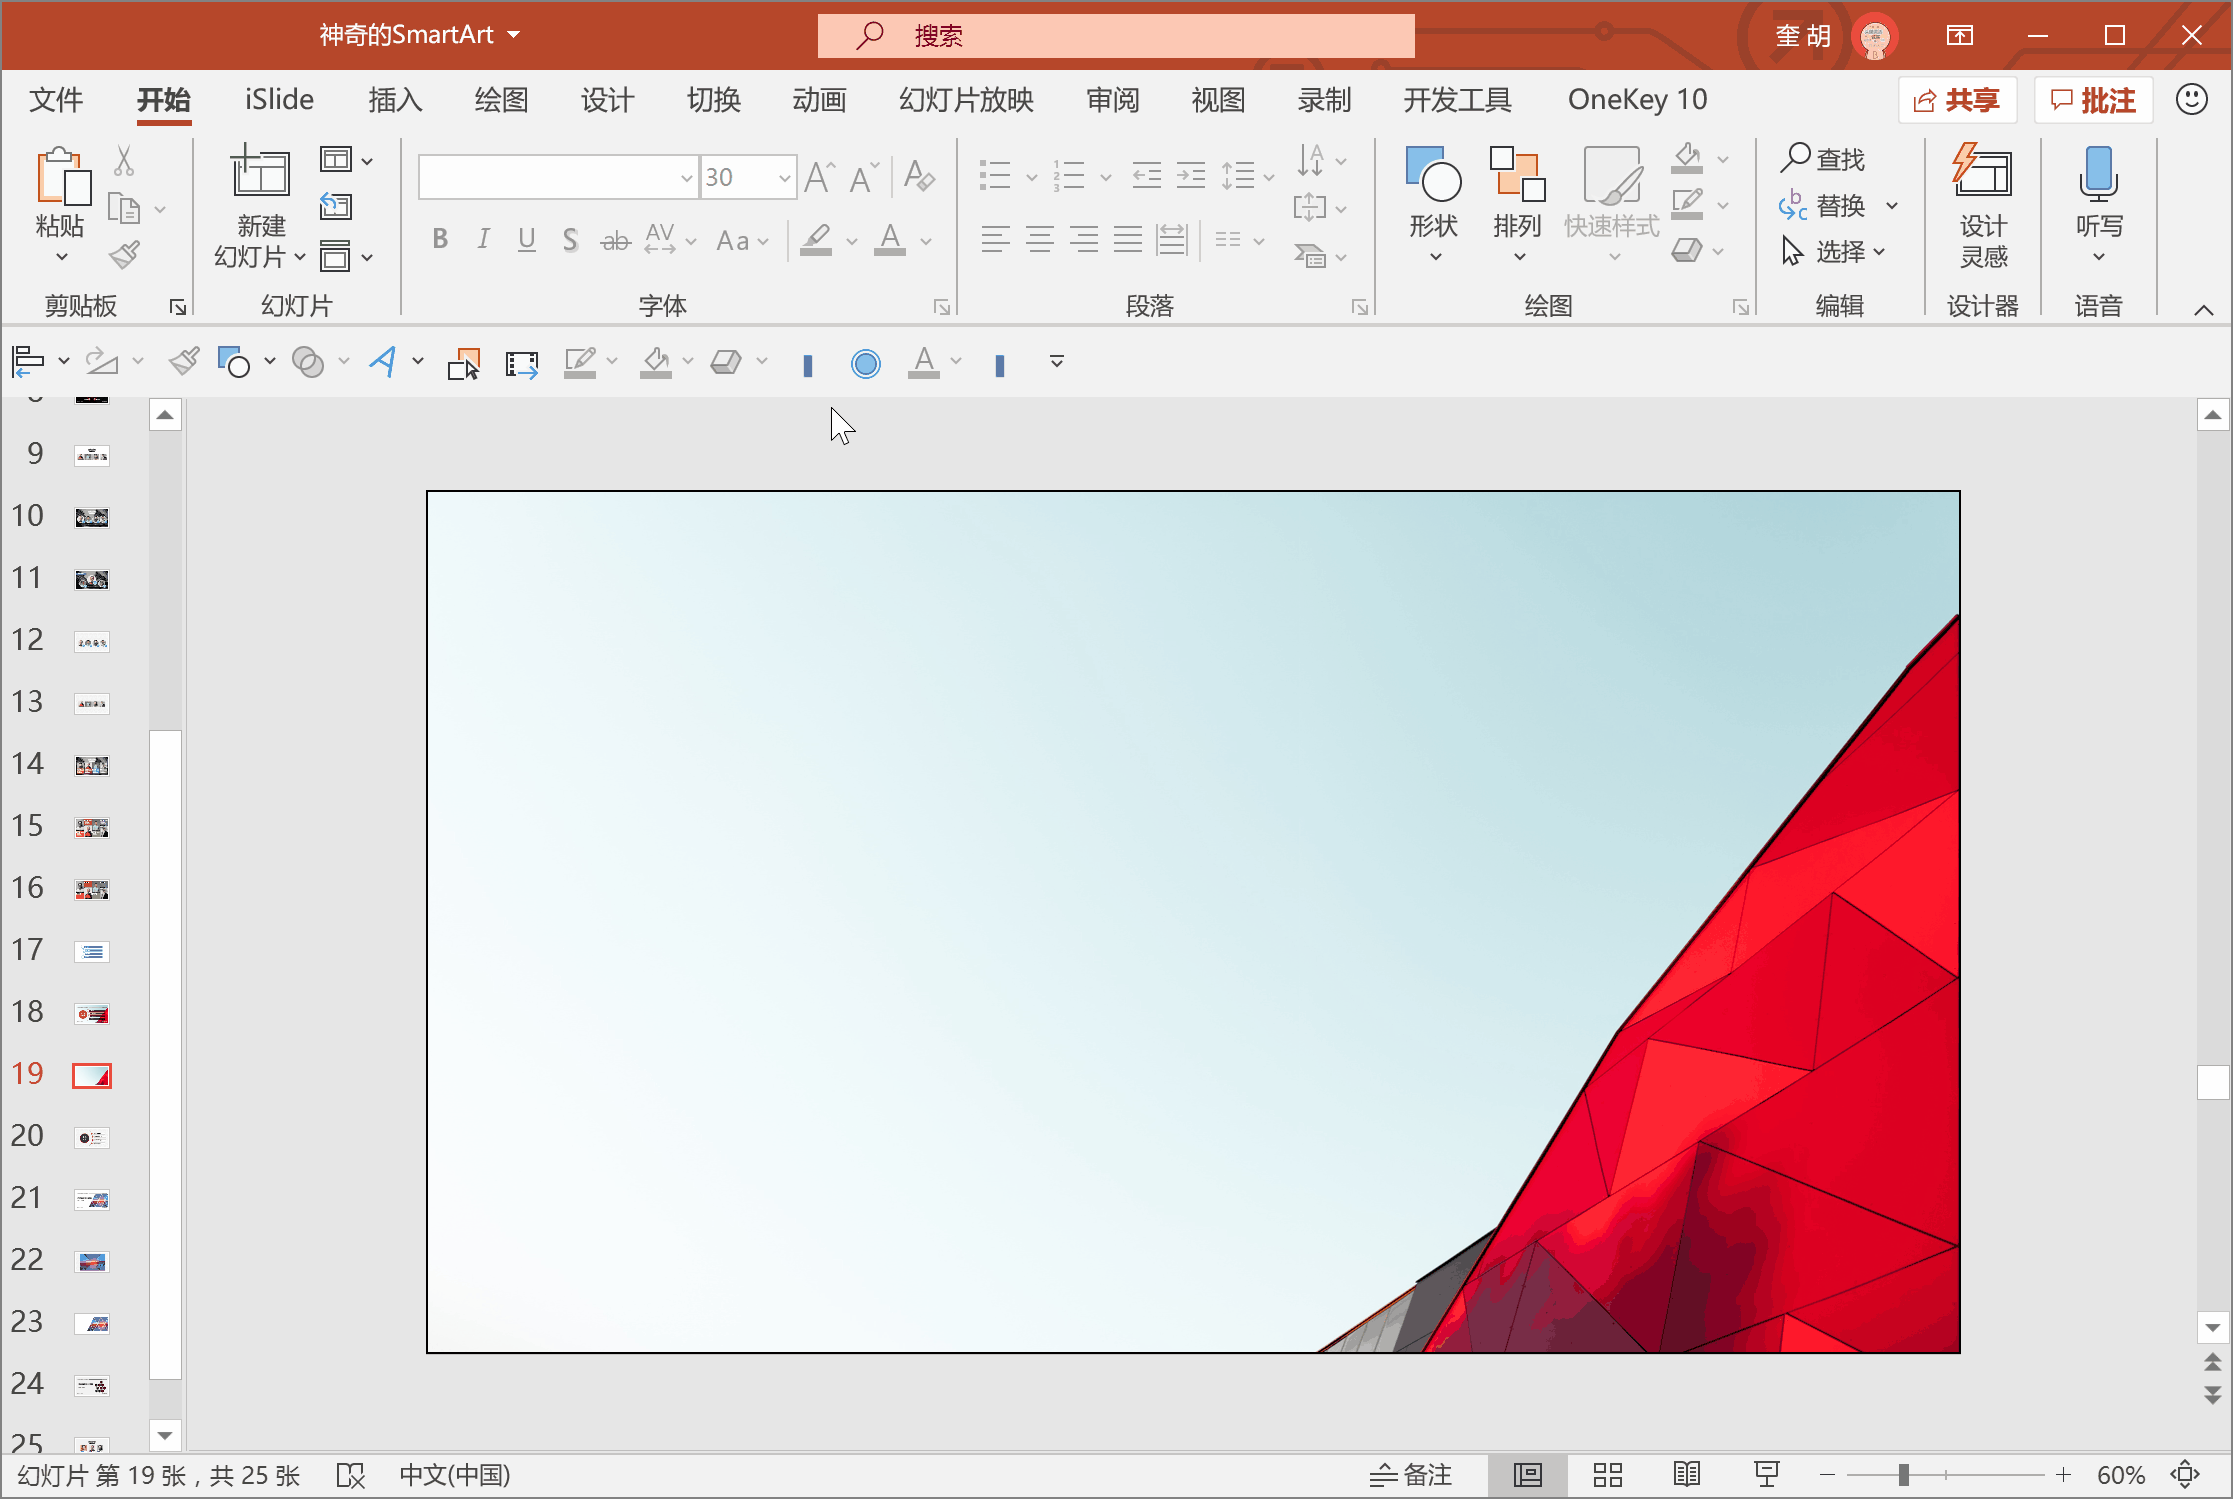This screenshot has width=2233, height=1499.
Task: Toggle Justify text alignment
Action: tap(1128, 239)
